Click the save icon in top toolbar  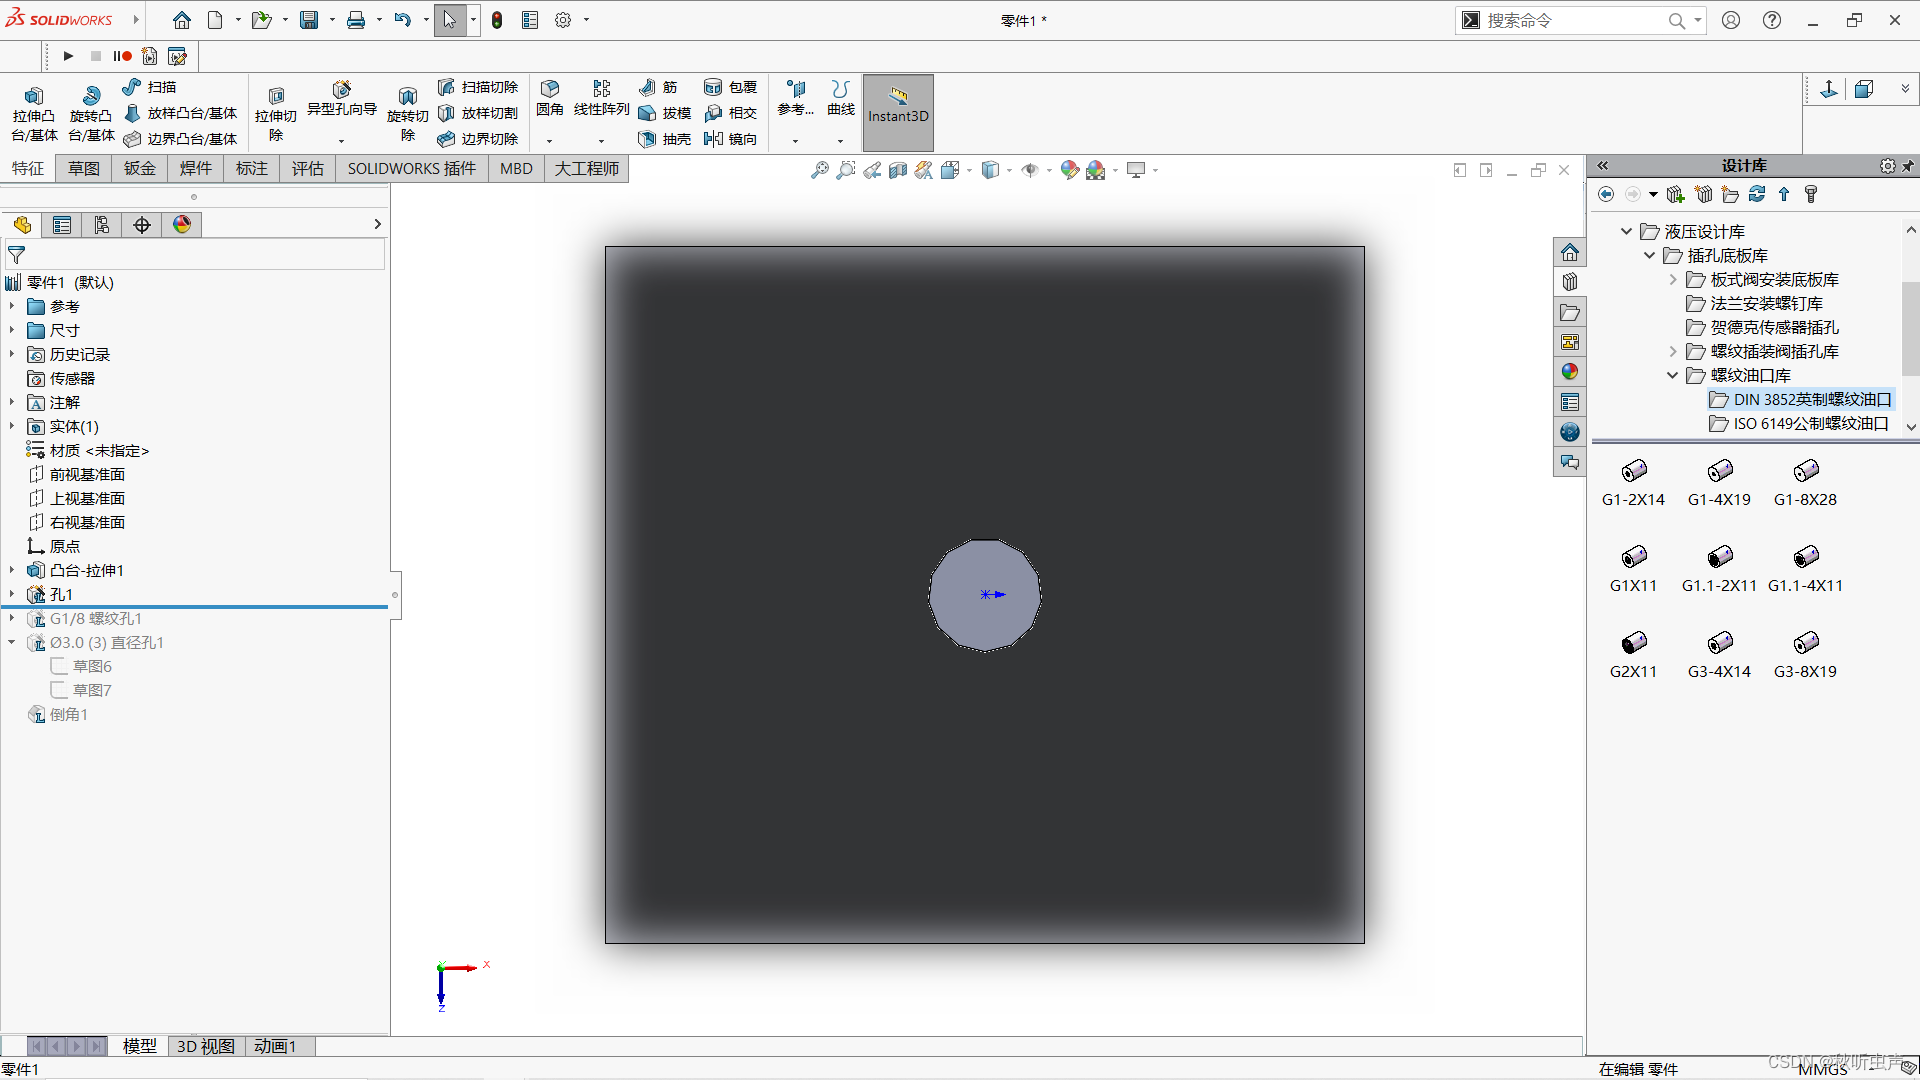[309, 20]
